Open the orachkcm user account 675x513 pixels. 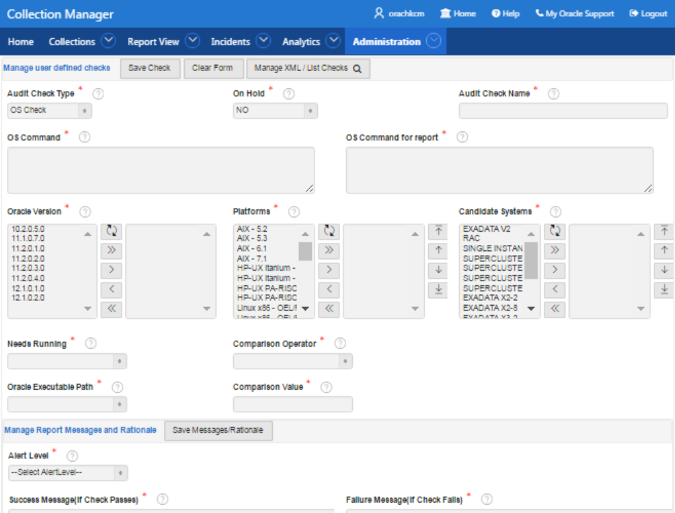399,14
